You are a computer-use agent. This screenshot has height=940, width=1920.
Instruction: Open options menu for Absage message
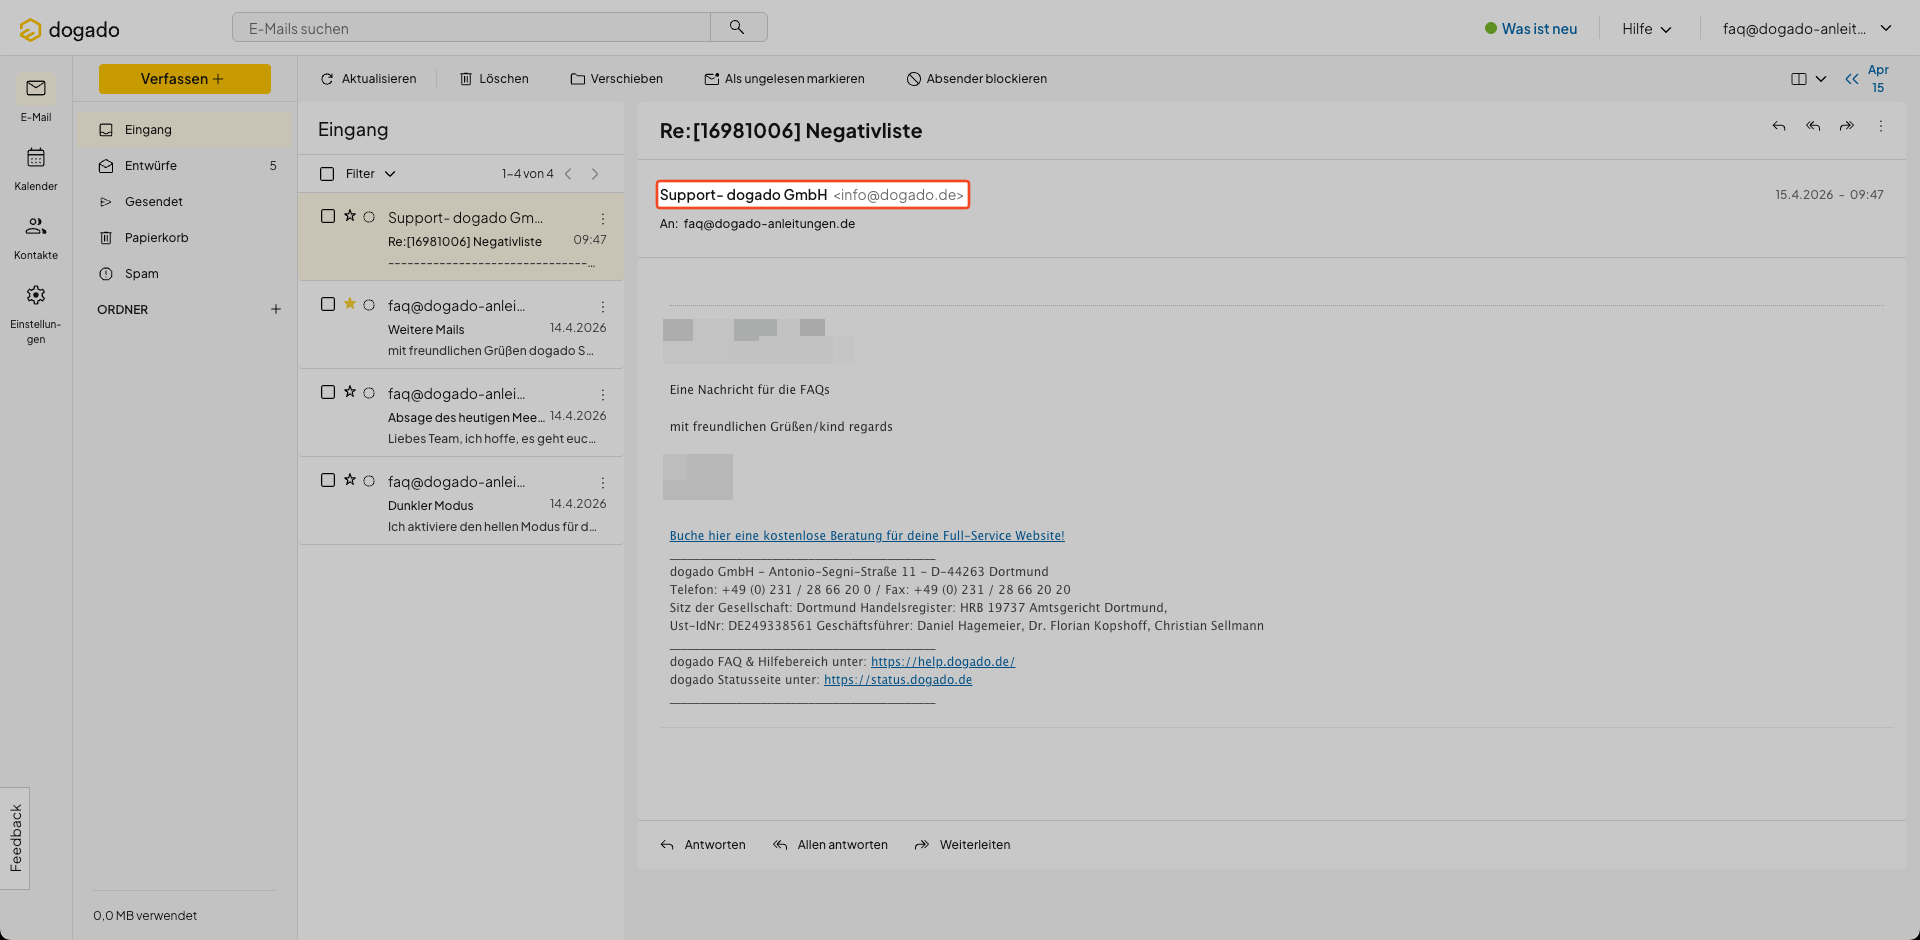(x=603, y=394)
